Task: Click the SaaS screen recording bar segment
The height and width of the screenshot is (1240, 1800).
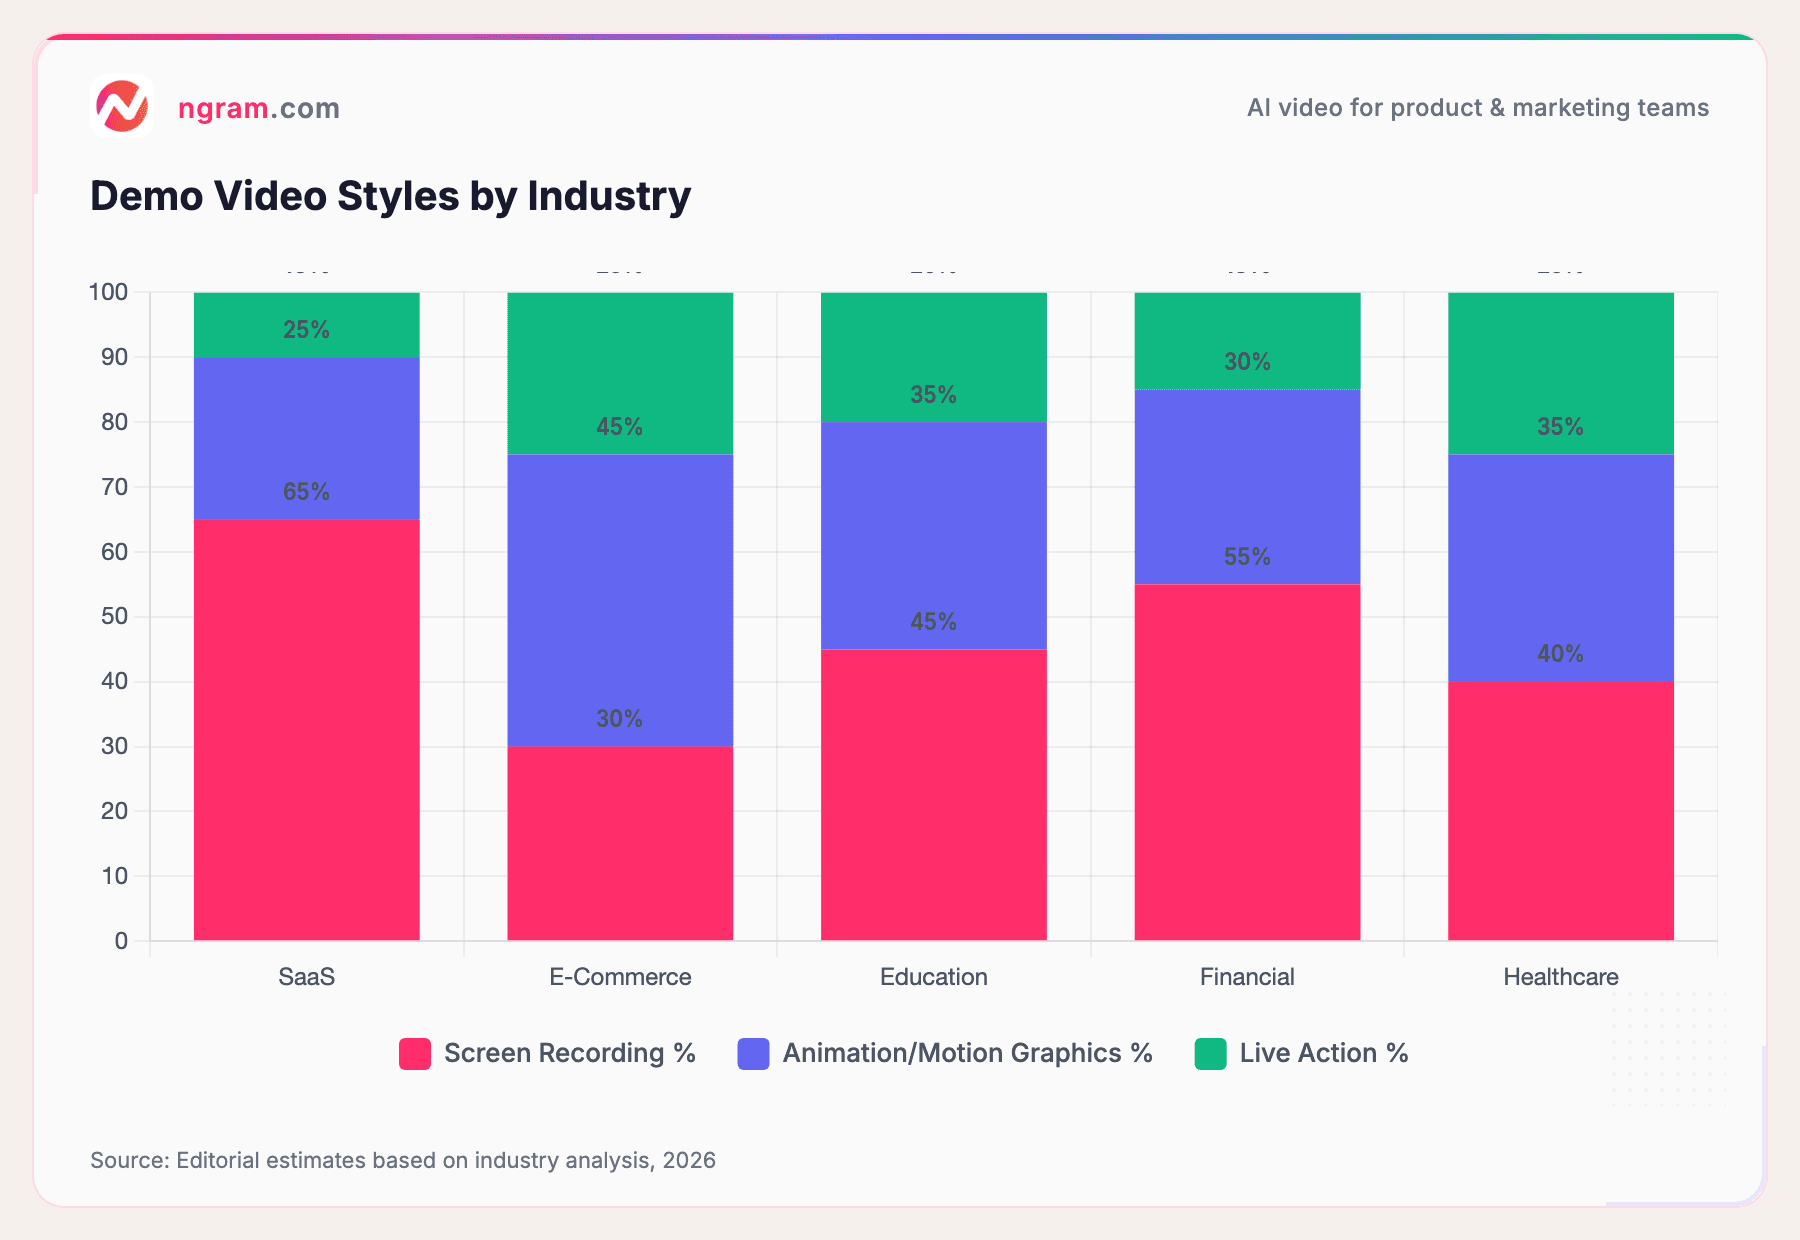Action: coord(306,730)
